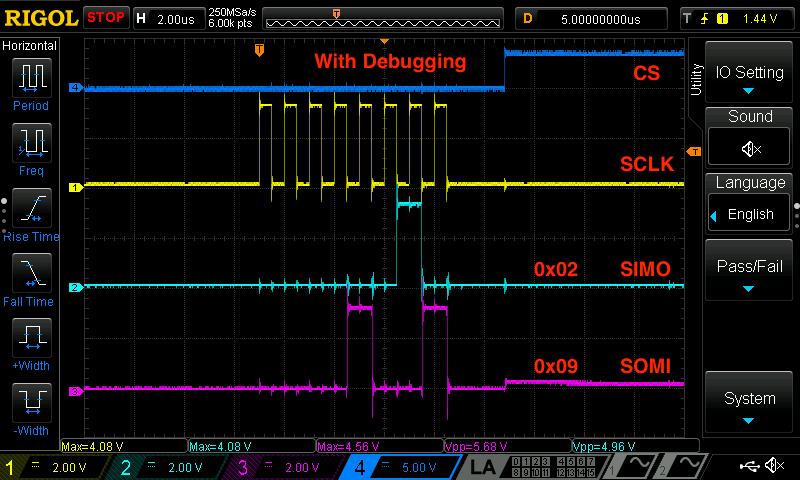Select the Period measurement icon
This screenshot has height=480, width=800.
pyautogui.click(x=32, y=78)
